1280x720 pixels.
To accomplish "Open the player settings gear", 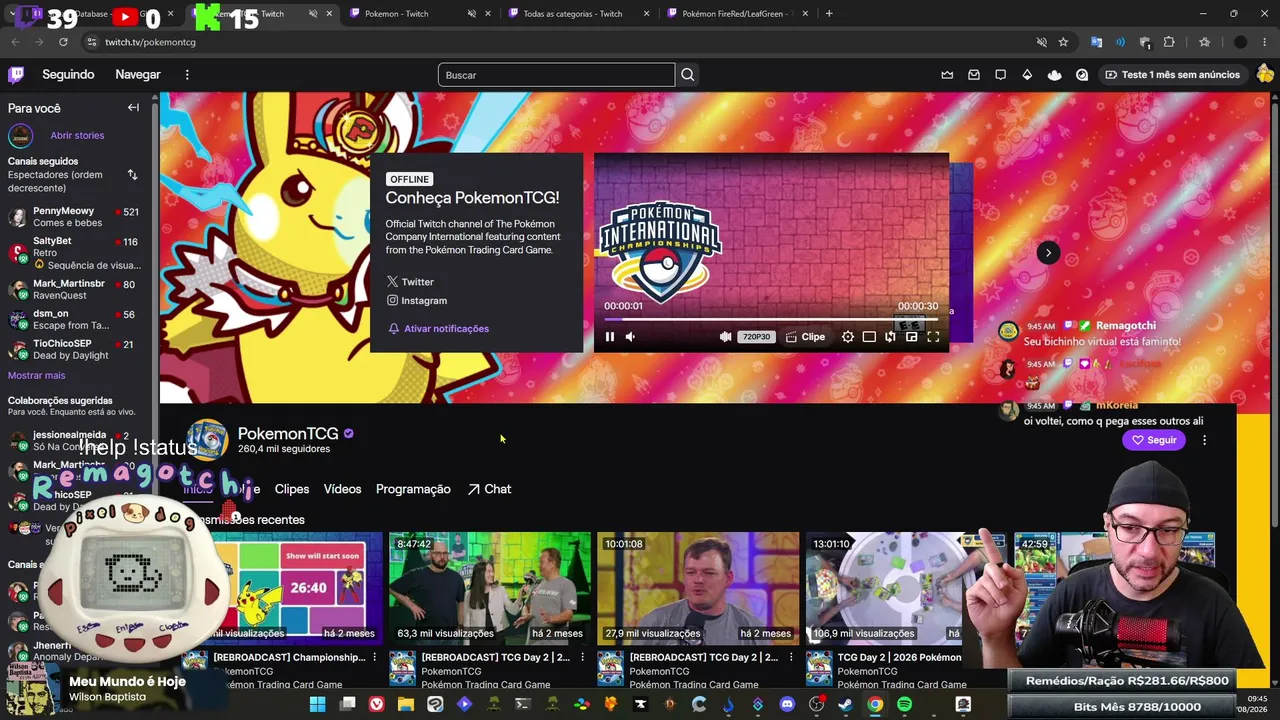I will [x=848, y=337].
